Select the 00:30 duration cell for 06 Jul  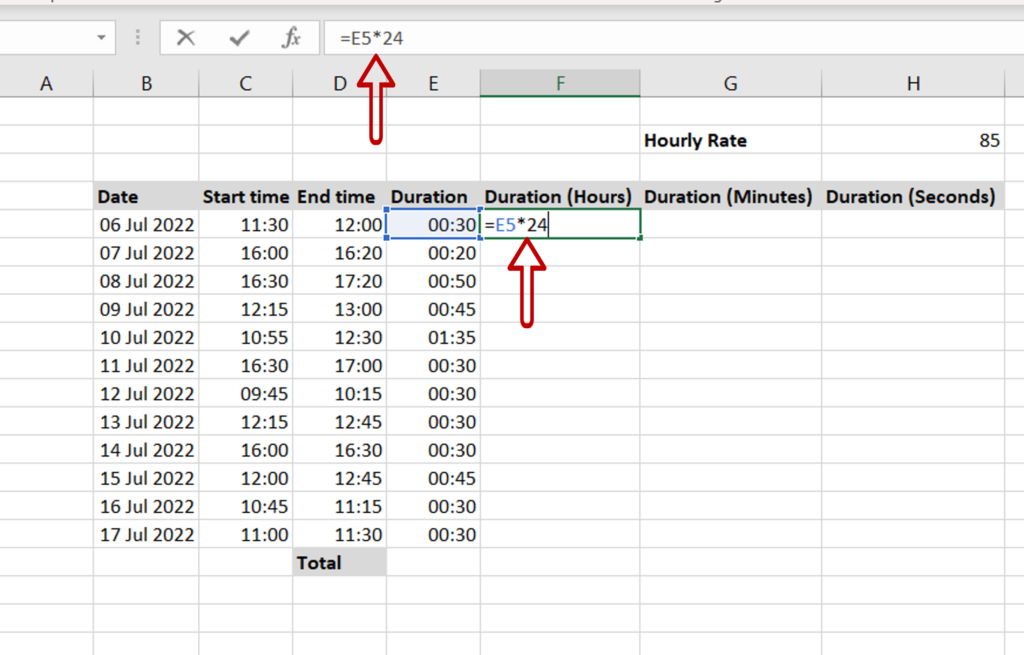click(x=433, y=225)
